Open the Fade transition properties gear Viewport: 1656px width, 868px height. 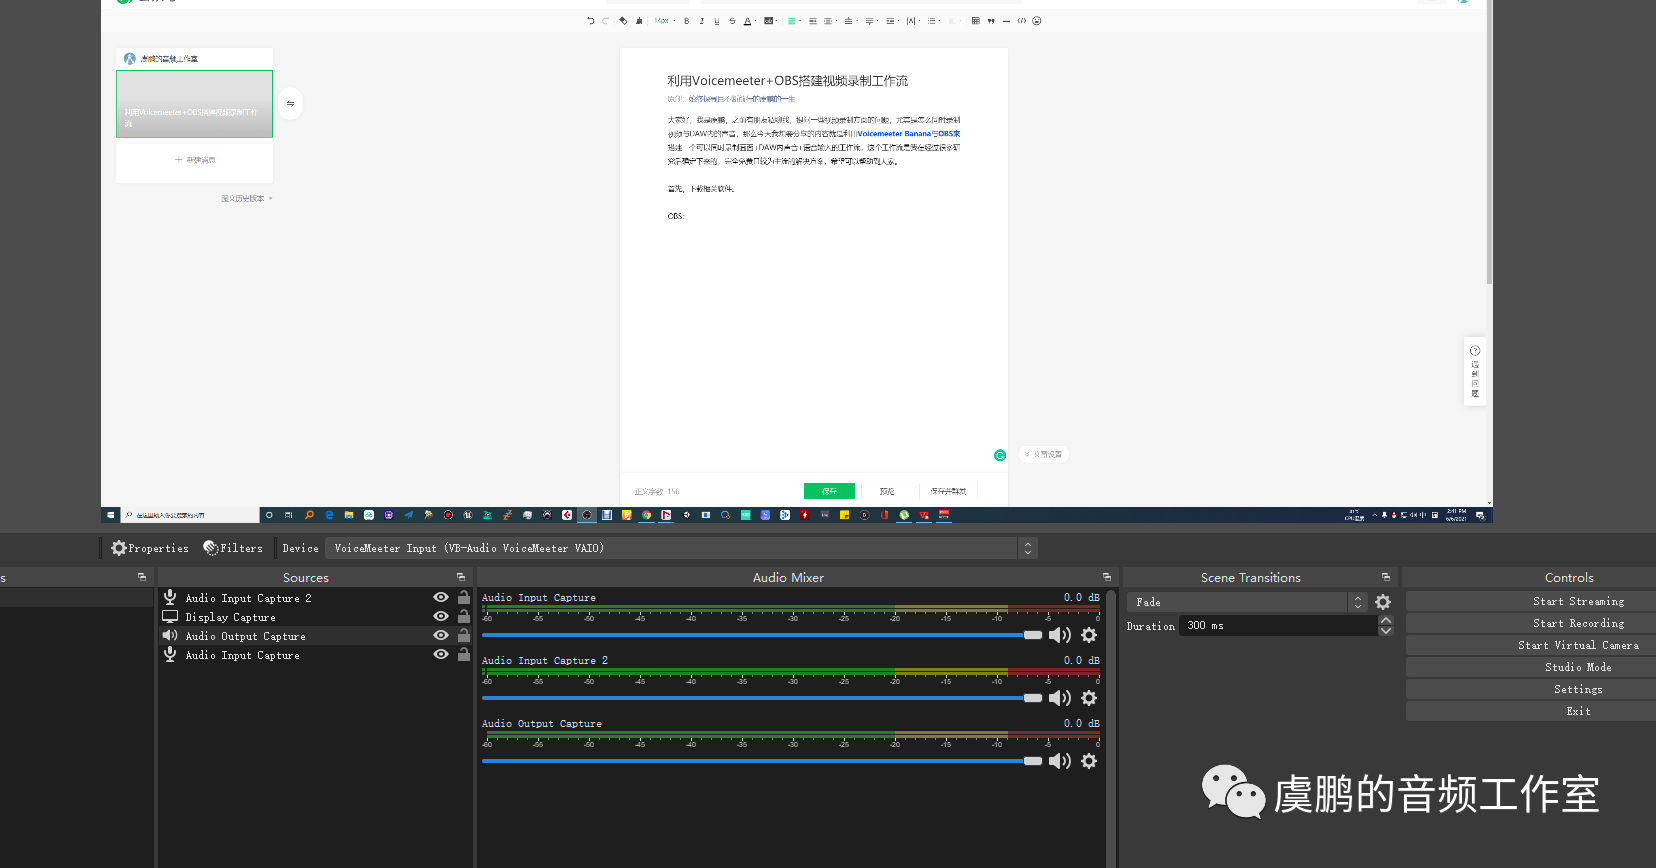(1383, 602)
